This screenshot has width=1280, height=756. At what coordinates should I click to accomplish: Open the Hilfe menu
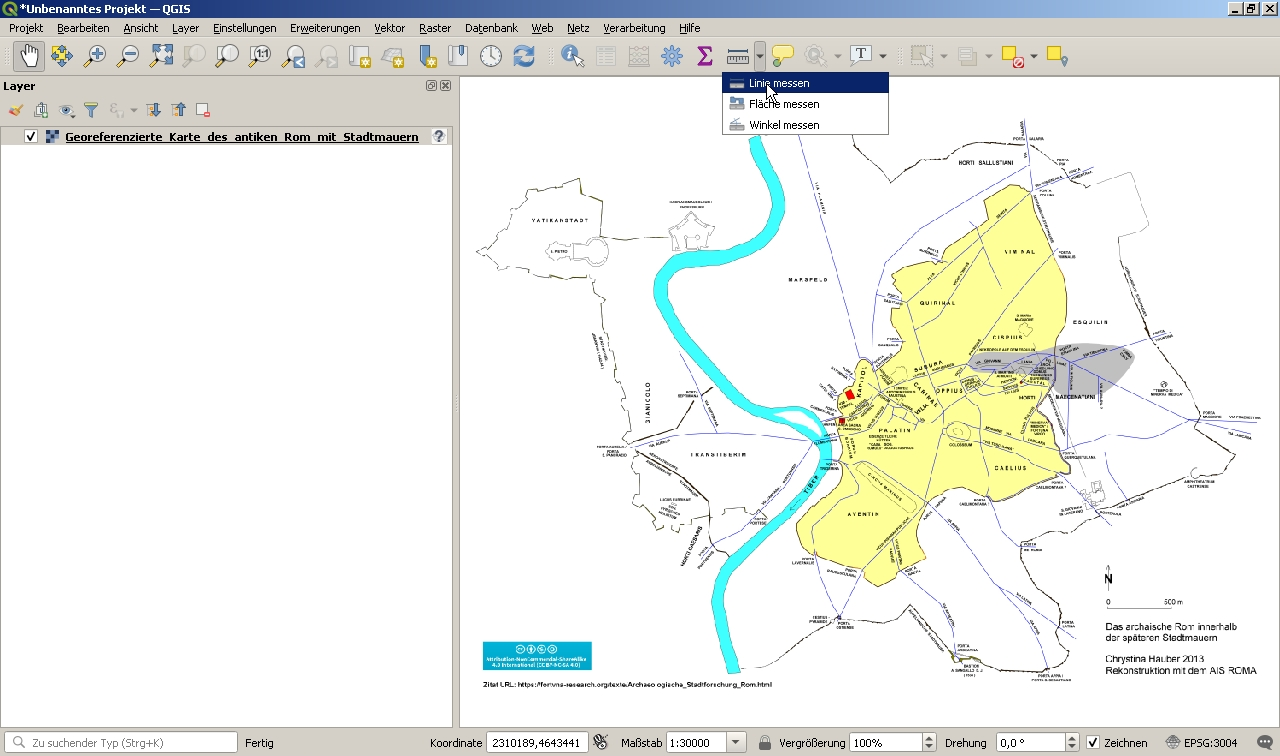click(x=689, y=28)
